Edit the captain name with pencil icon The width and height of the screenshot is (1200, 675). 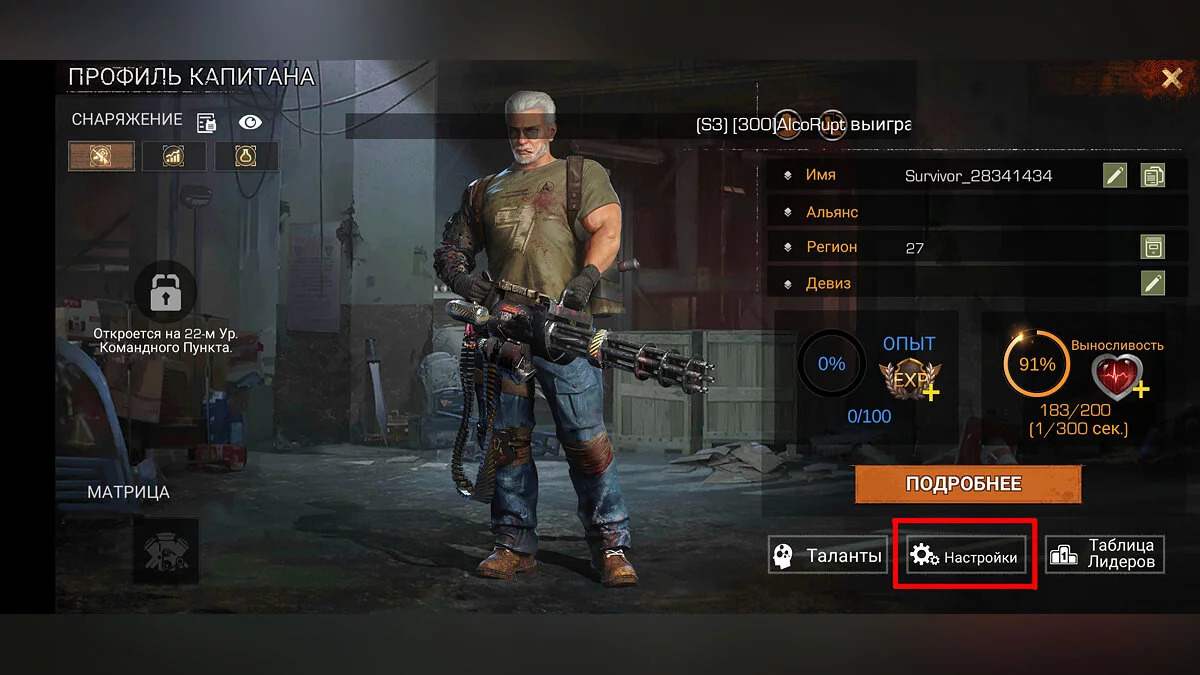pyautogui.click(x=1115, y=176)
